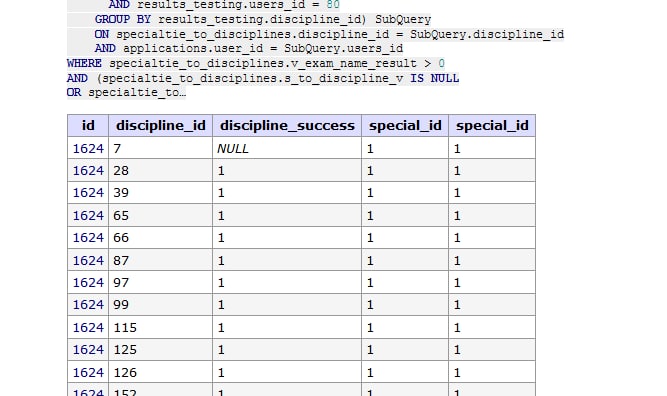The height and width of the screenshot is (396, 667).
Task: Click the 'ON specialtie_to_disciplines.discipline_id' query line
Action: coord(329,34)
